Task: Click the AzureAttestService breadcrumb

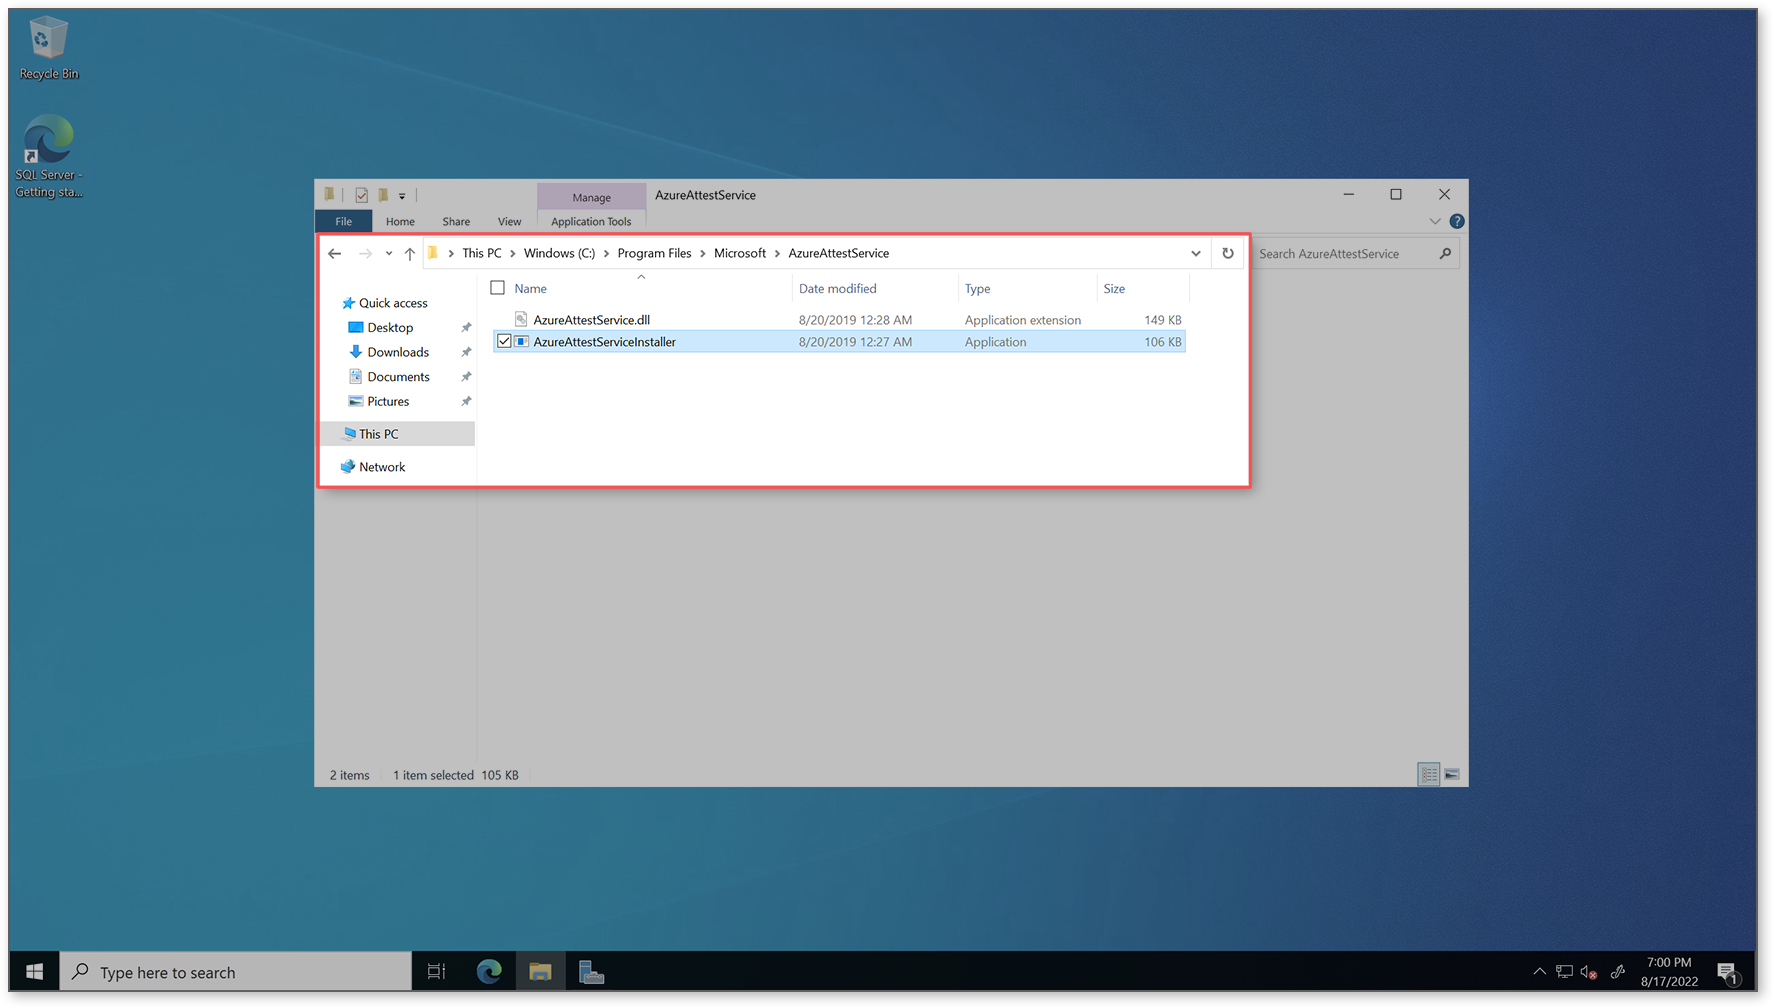Action: pyautogui.click(x=838, y=253)
